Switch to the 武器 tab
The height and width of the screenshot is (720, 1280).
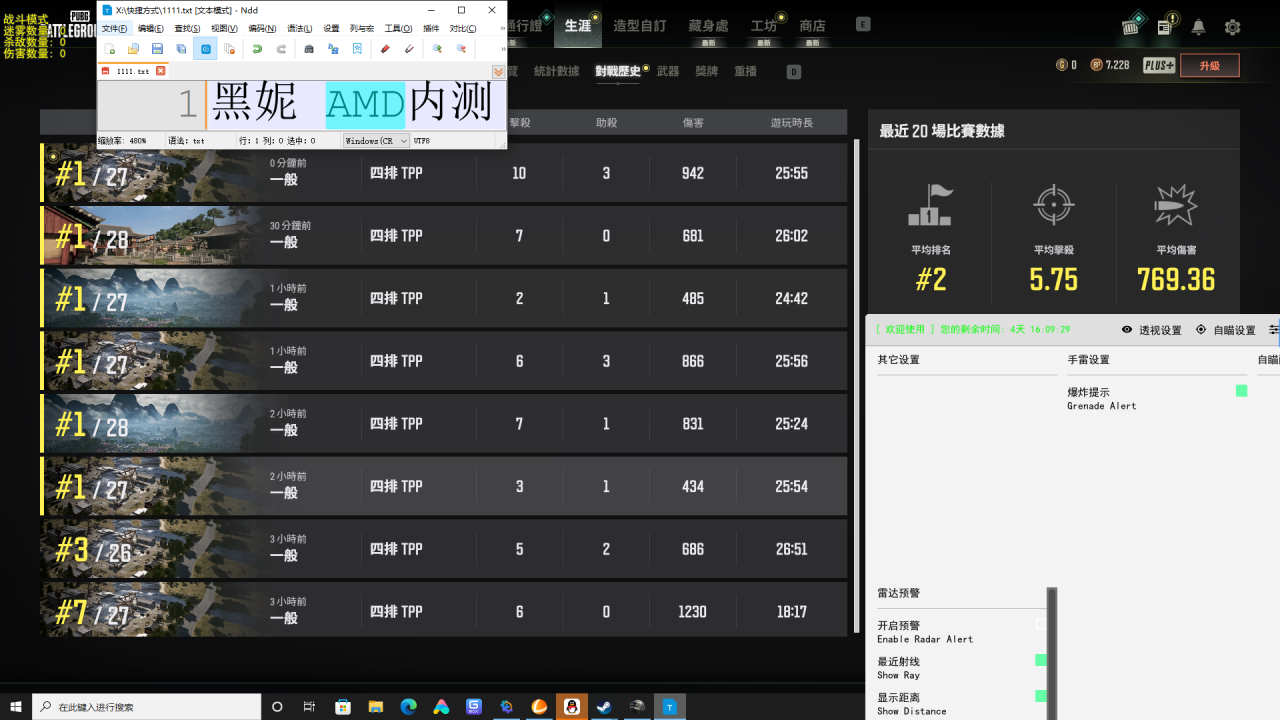tap(668, 71)
